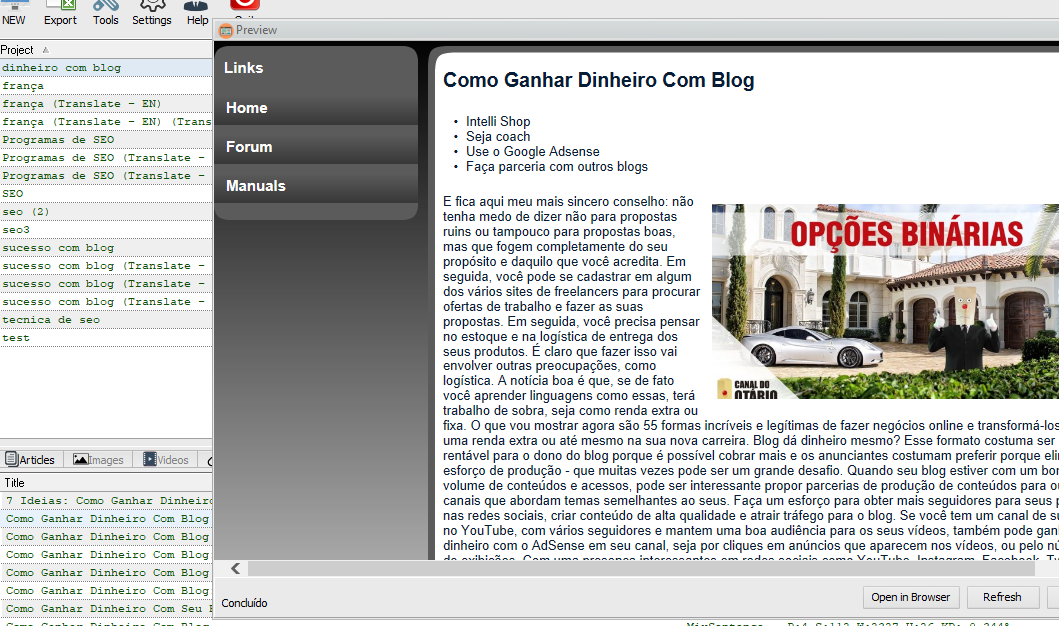Click the NEW toolbar icon

pos(14,5)
